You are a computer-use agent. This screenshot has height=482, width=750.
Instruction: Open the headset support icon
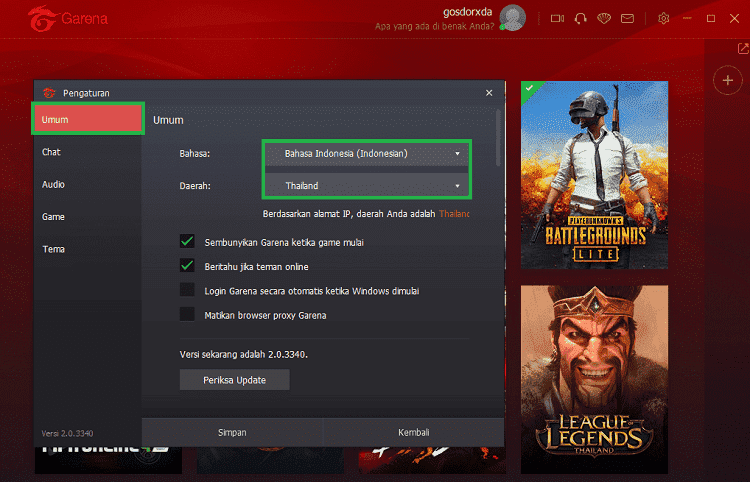click(581, 19)
